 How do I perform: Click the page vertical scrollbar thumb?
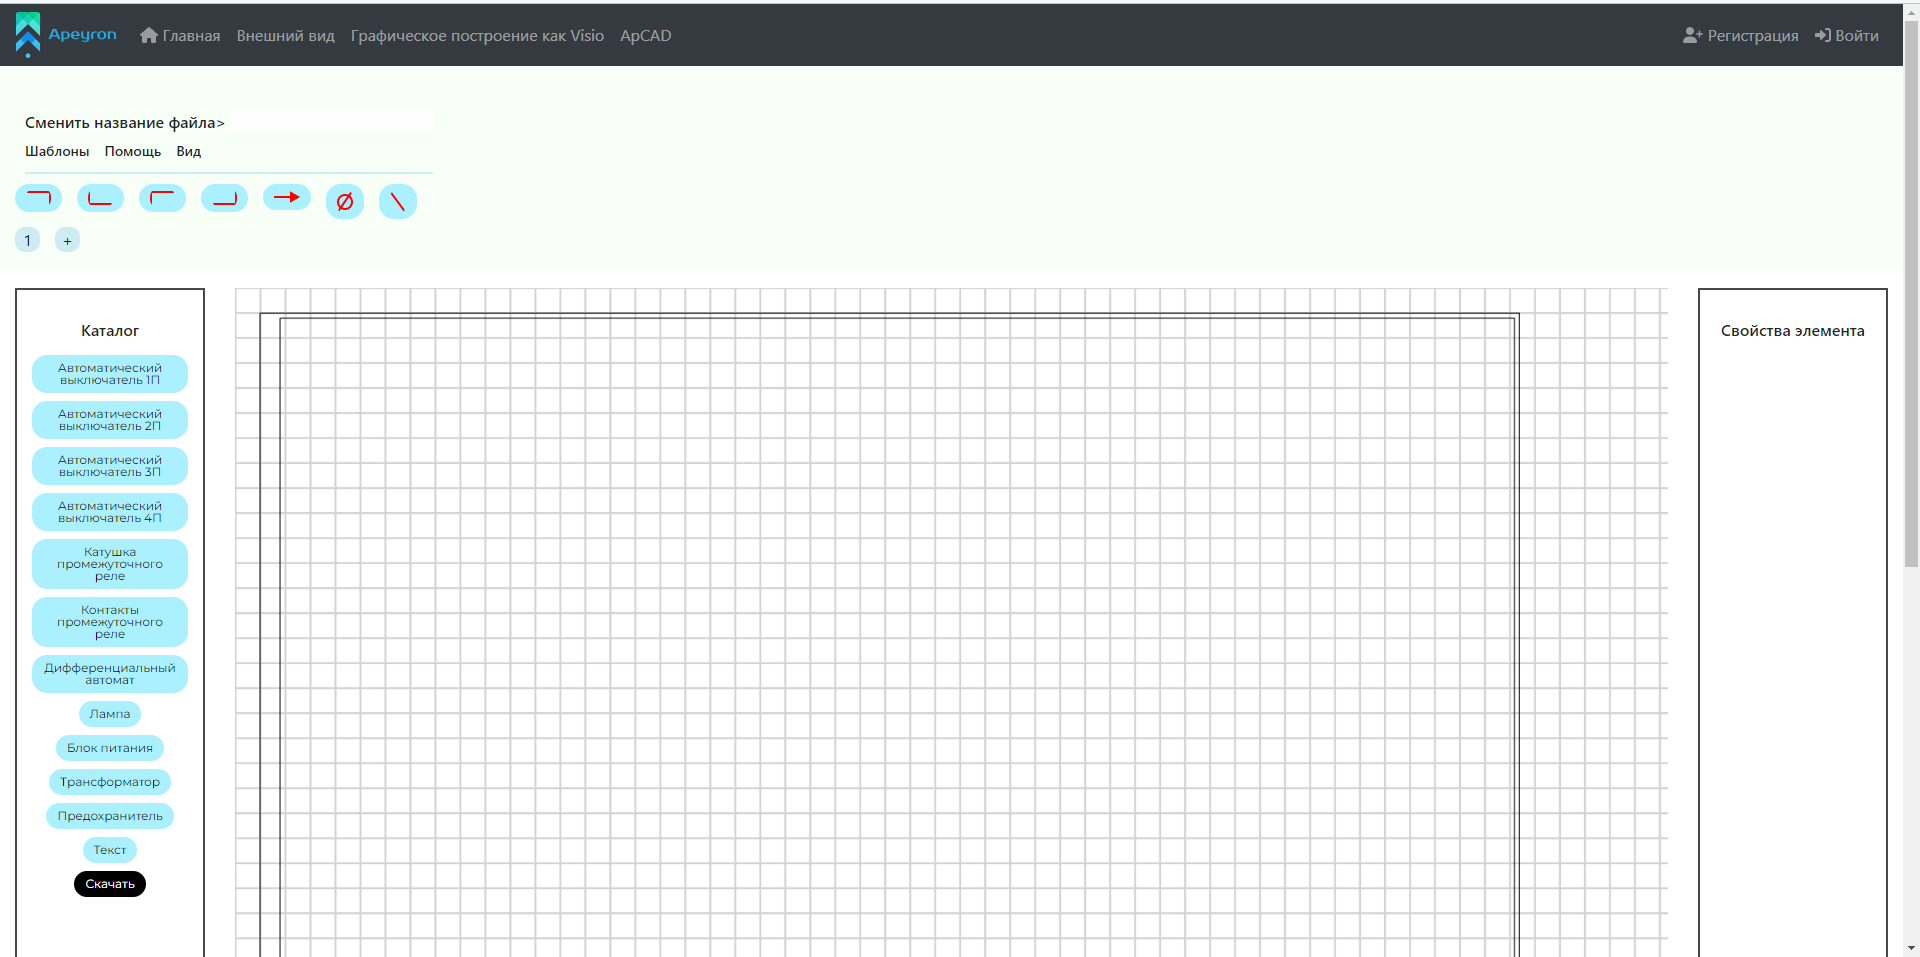click(x=1911, y=295)
